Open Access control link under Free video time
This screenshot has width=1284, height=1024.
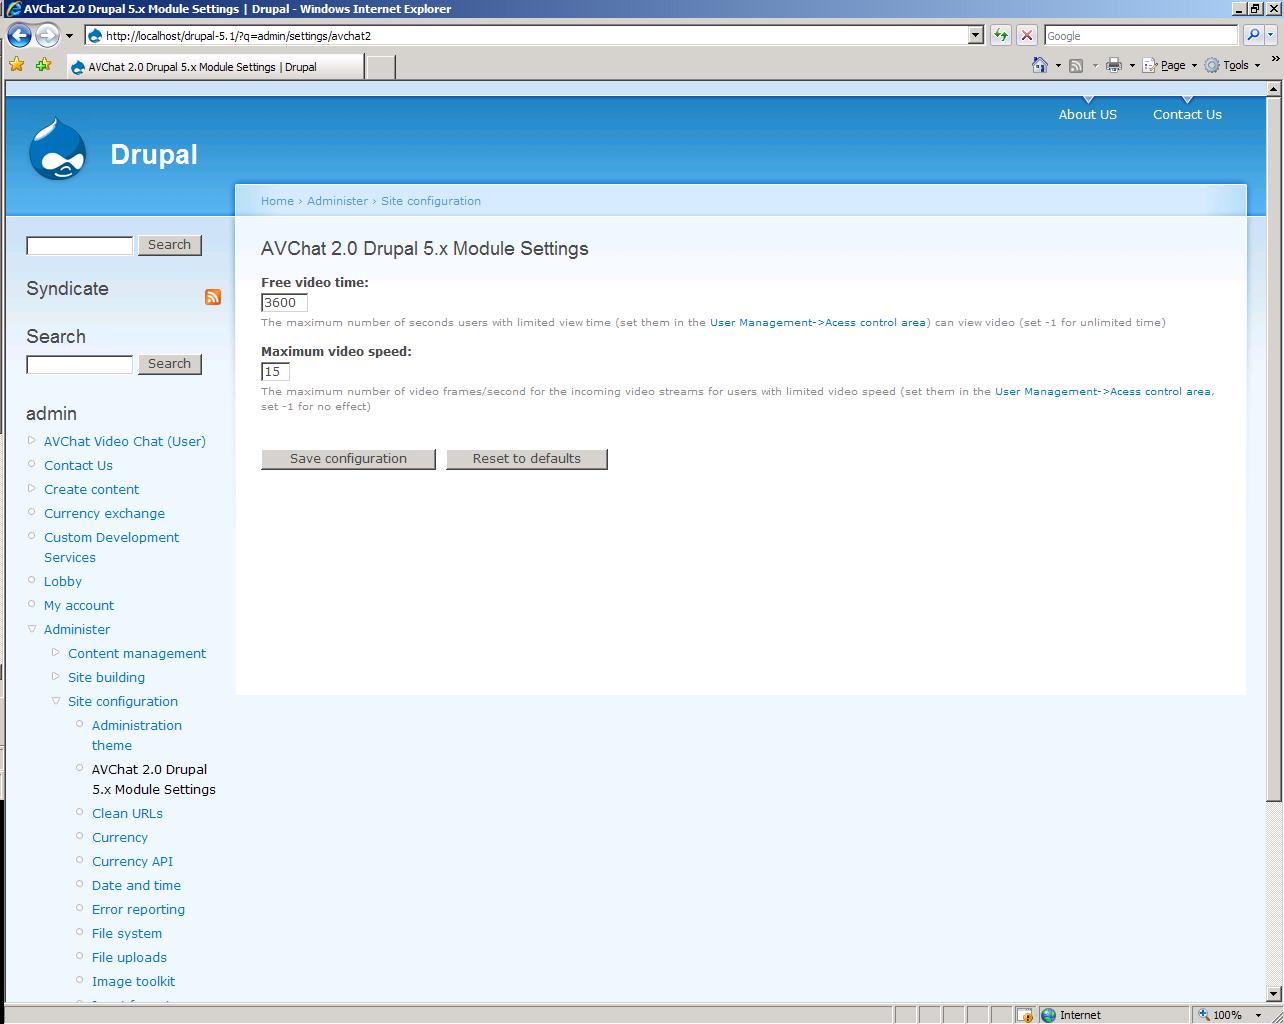click(x=818, y=323)
